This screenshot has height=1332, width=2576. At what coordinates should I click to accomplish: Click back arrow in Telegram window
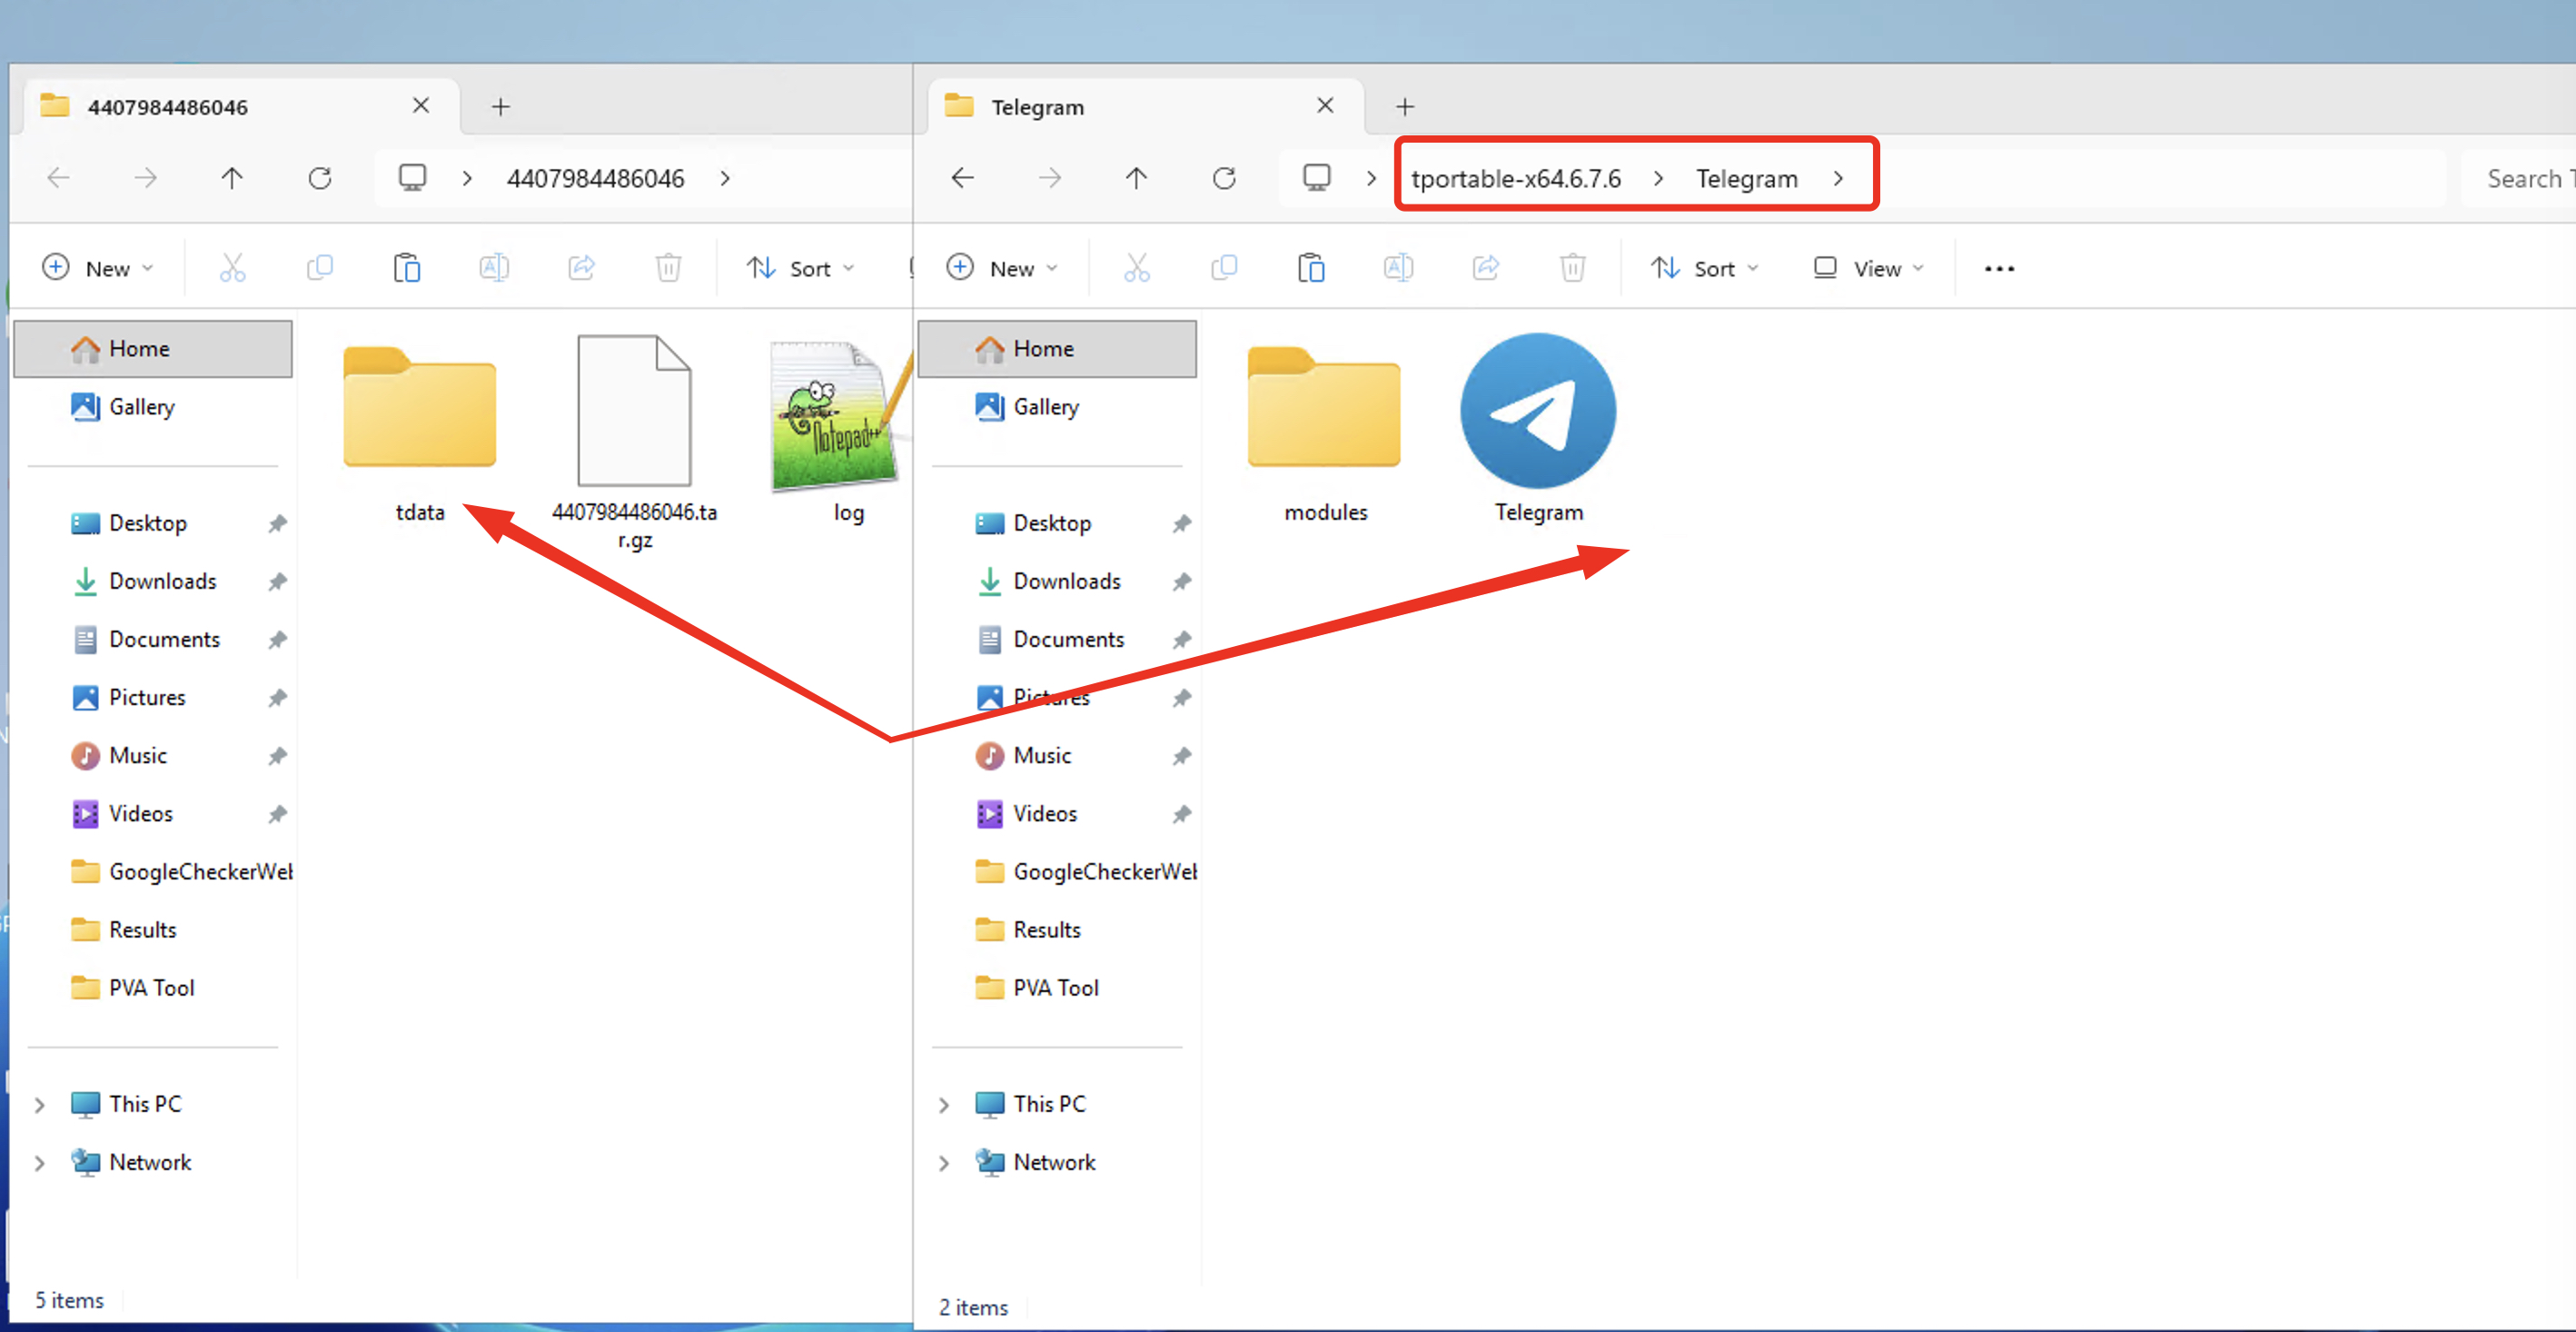pos(962,178)
